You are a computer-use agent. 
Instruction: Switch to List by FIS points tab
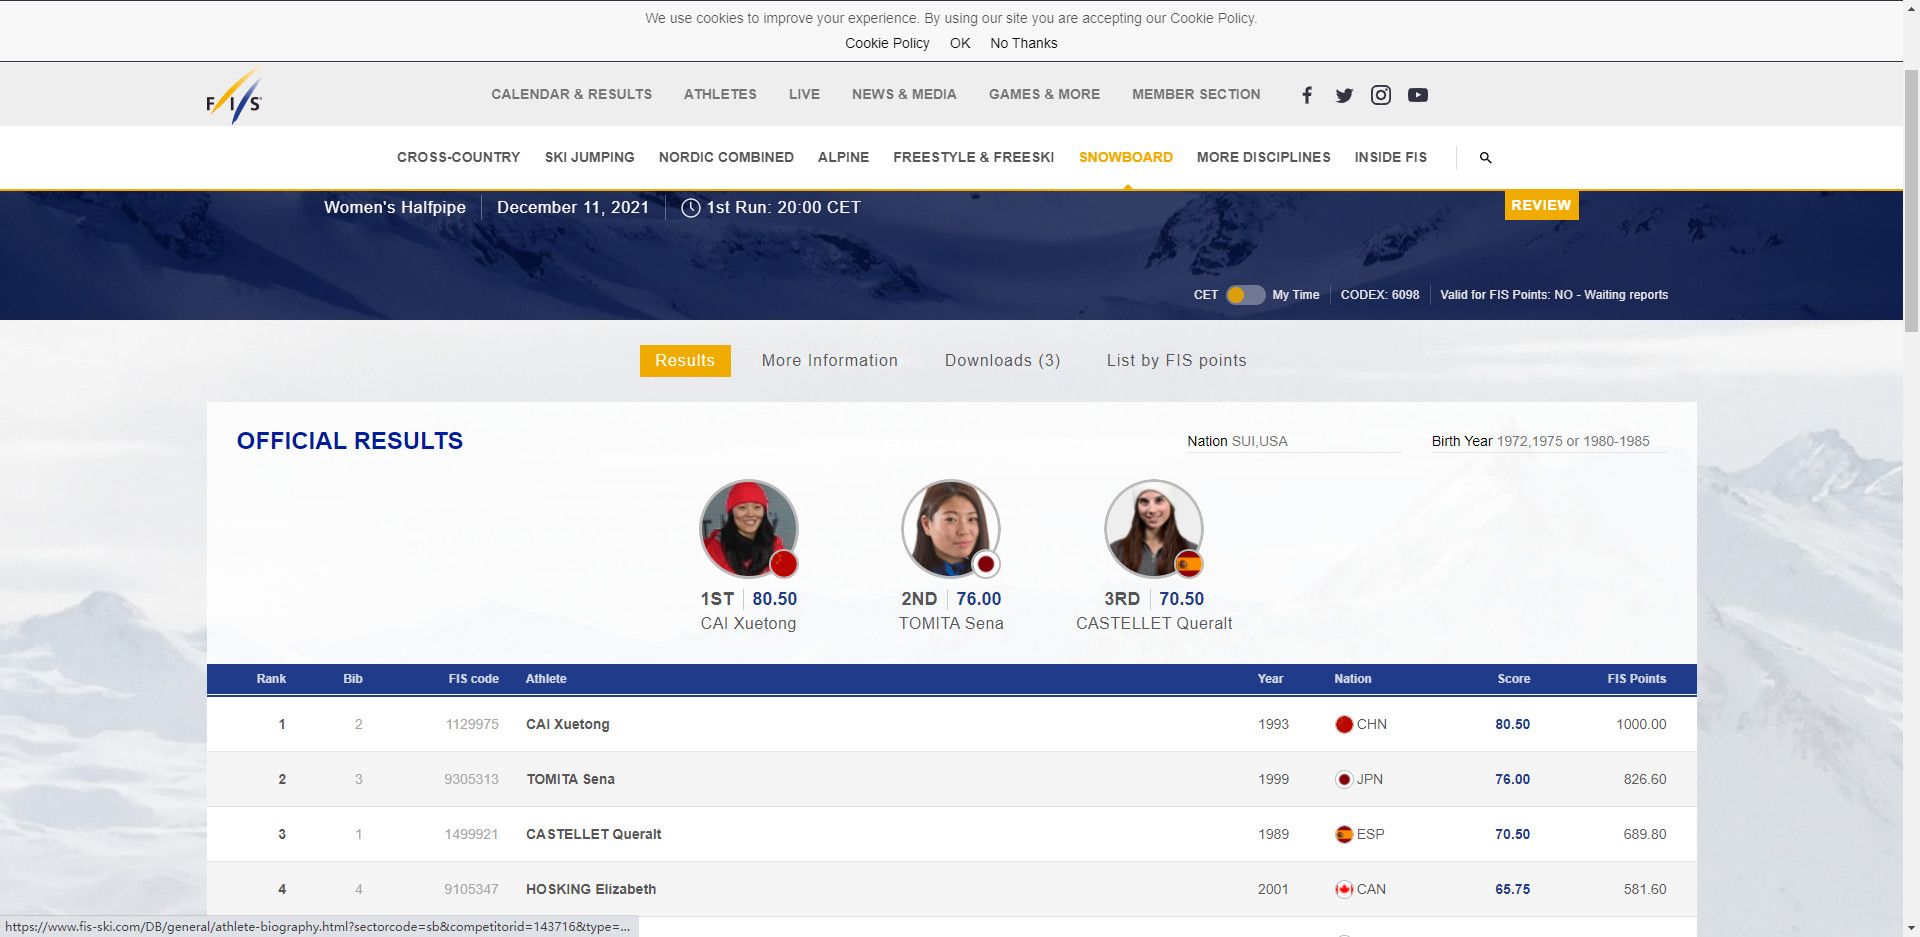pyautogui.click(x=1176, y=361)
